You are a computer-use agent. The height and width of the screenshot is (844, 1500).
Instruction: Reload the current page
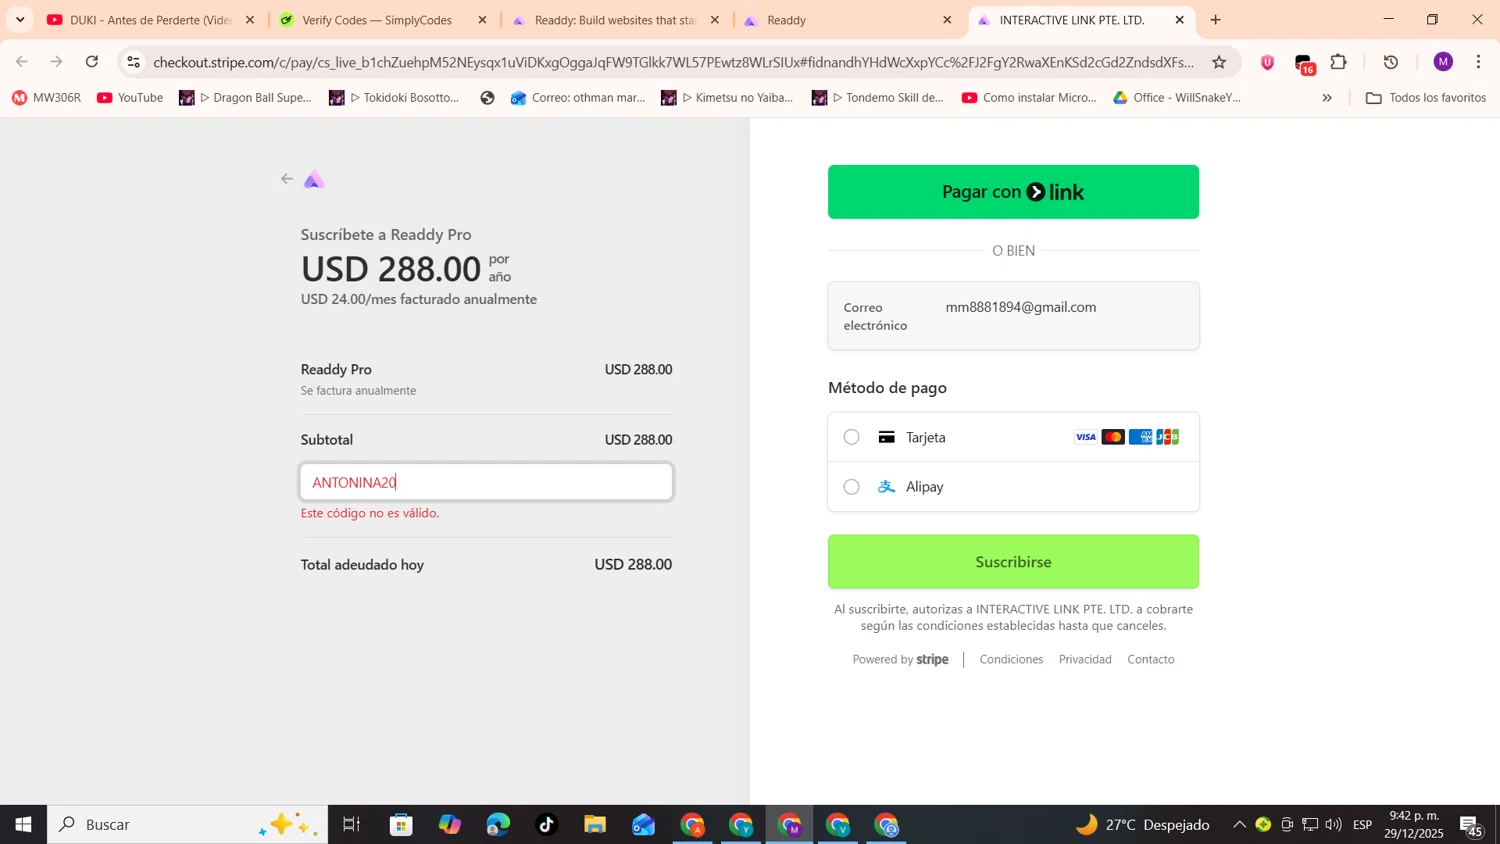click(92, 62)
